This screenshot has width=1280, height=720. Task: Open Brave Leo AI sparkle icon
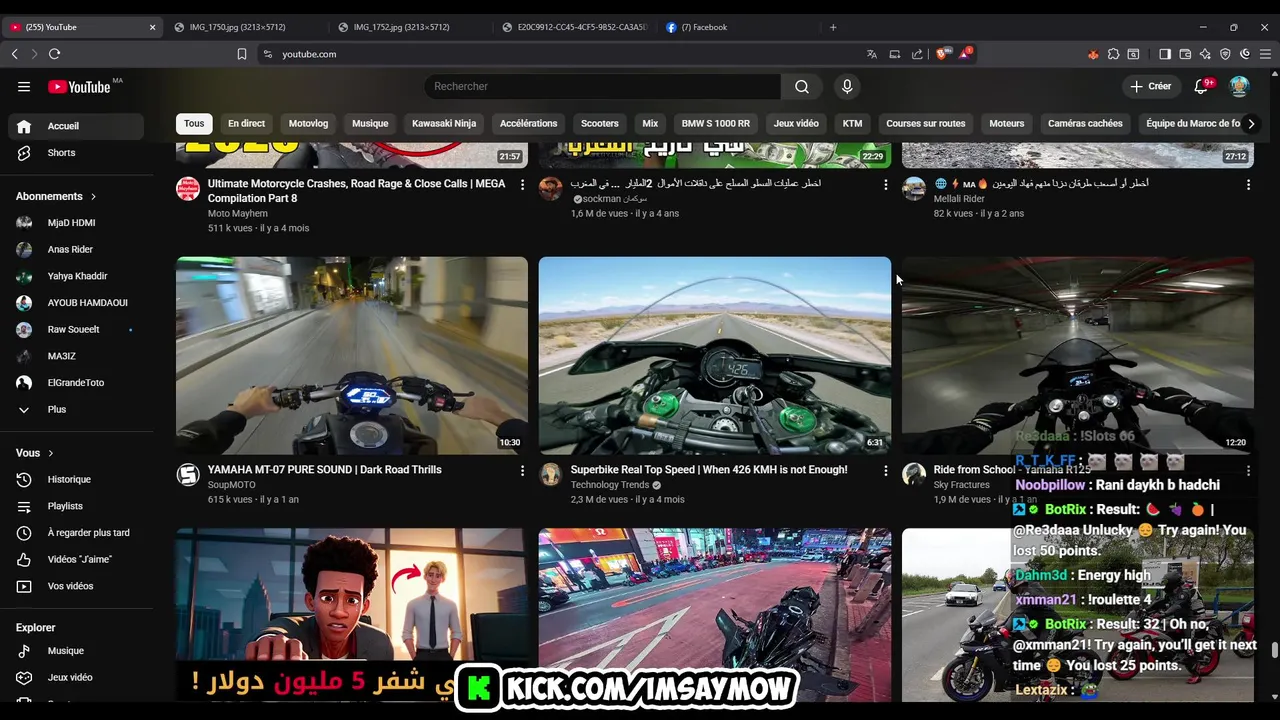[1205, 54]
